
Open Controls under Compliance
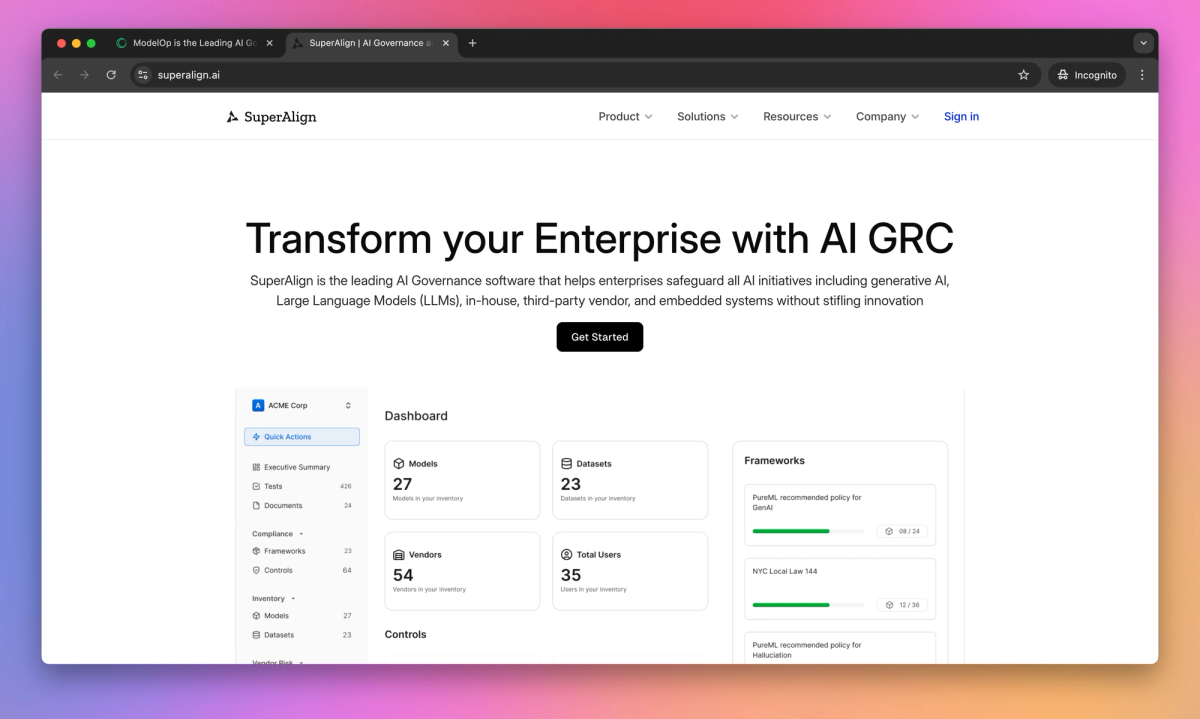279,570
